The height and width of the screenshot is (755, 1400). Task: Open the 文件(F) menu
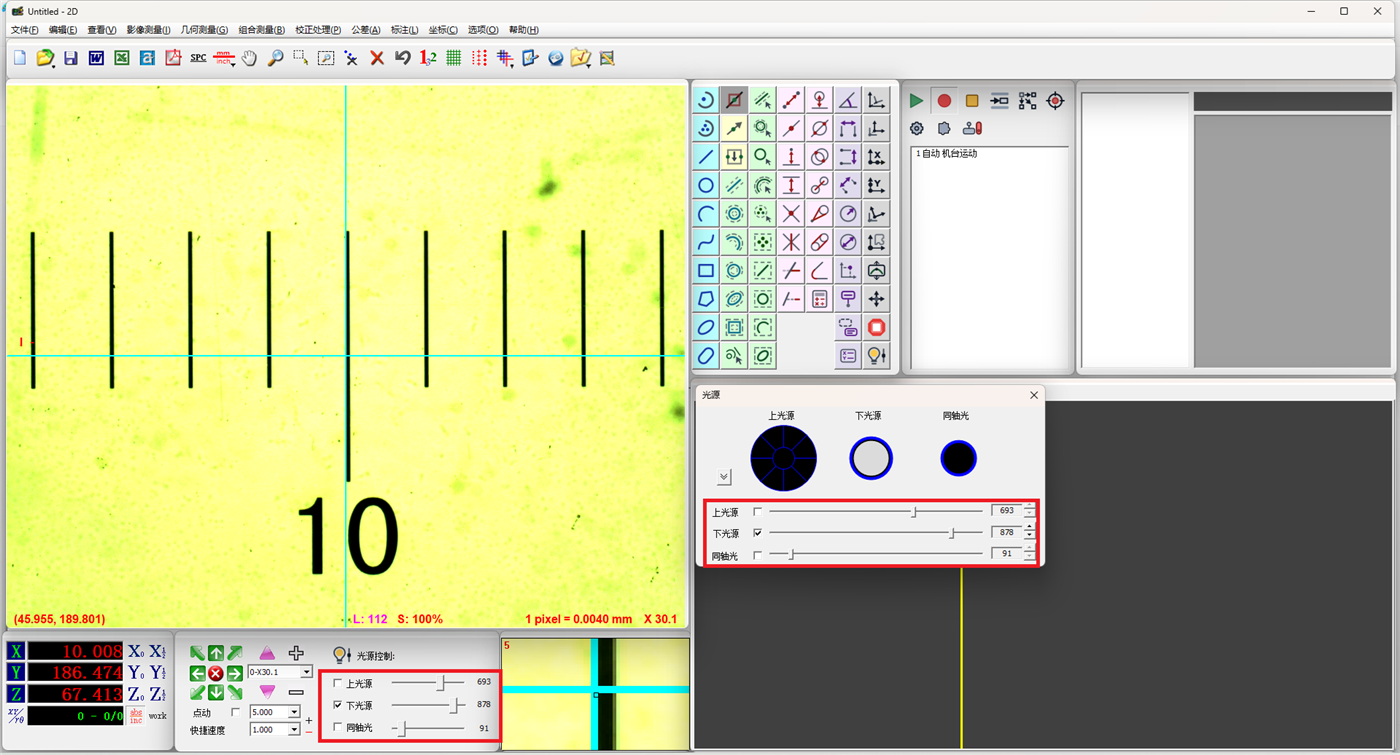(24, 30)
